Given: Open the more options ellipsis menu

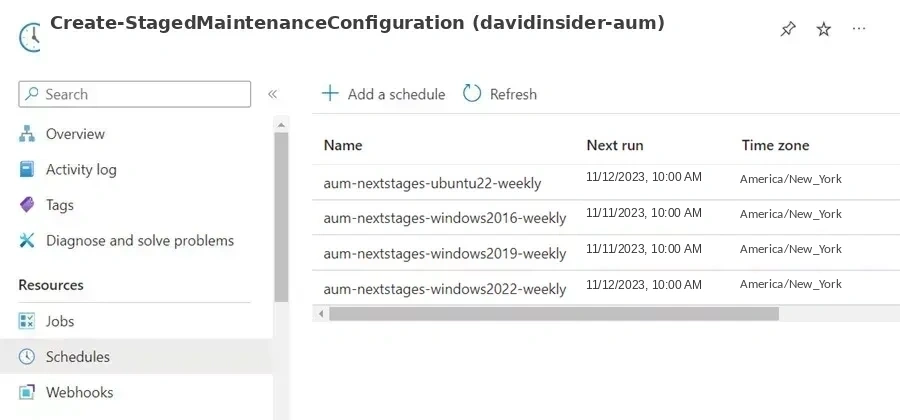Looking at the screenshot, I should click(859, 29).
